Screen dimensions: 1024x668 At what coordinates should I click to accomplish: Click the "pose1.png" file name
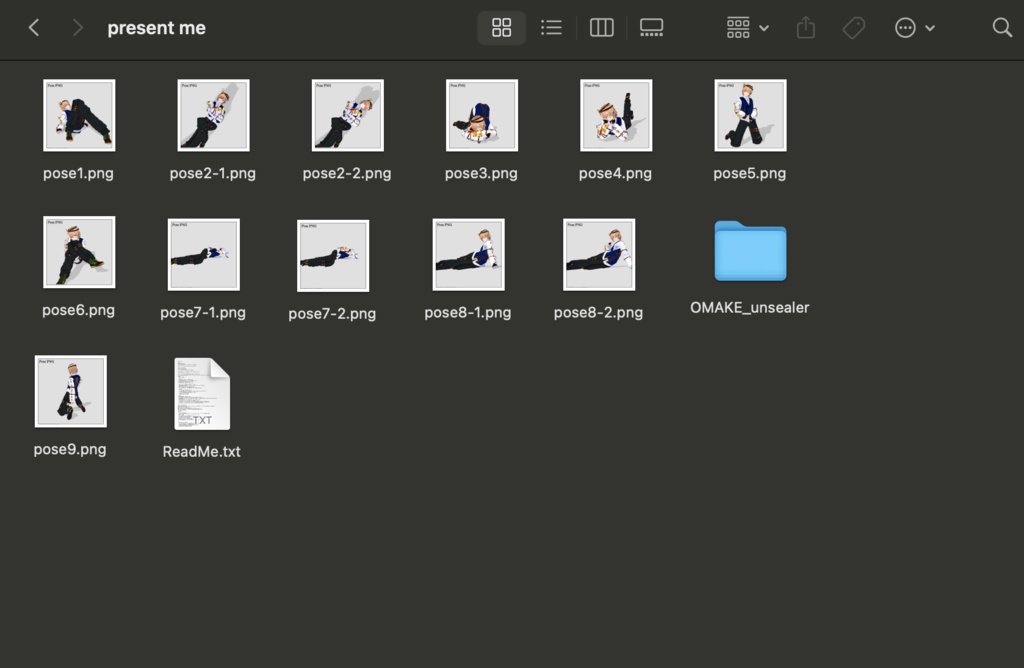click(78, 173)
